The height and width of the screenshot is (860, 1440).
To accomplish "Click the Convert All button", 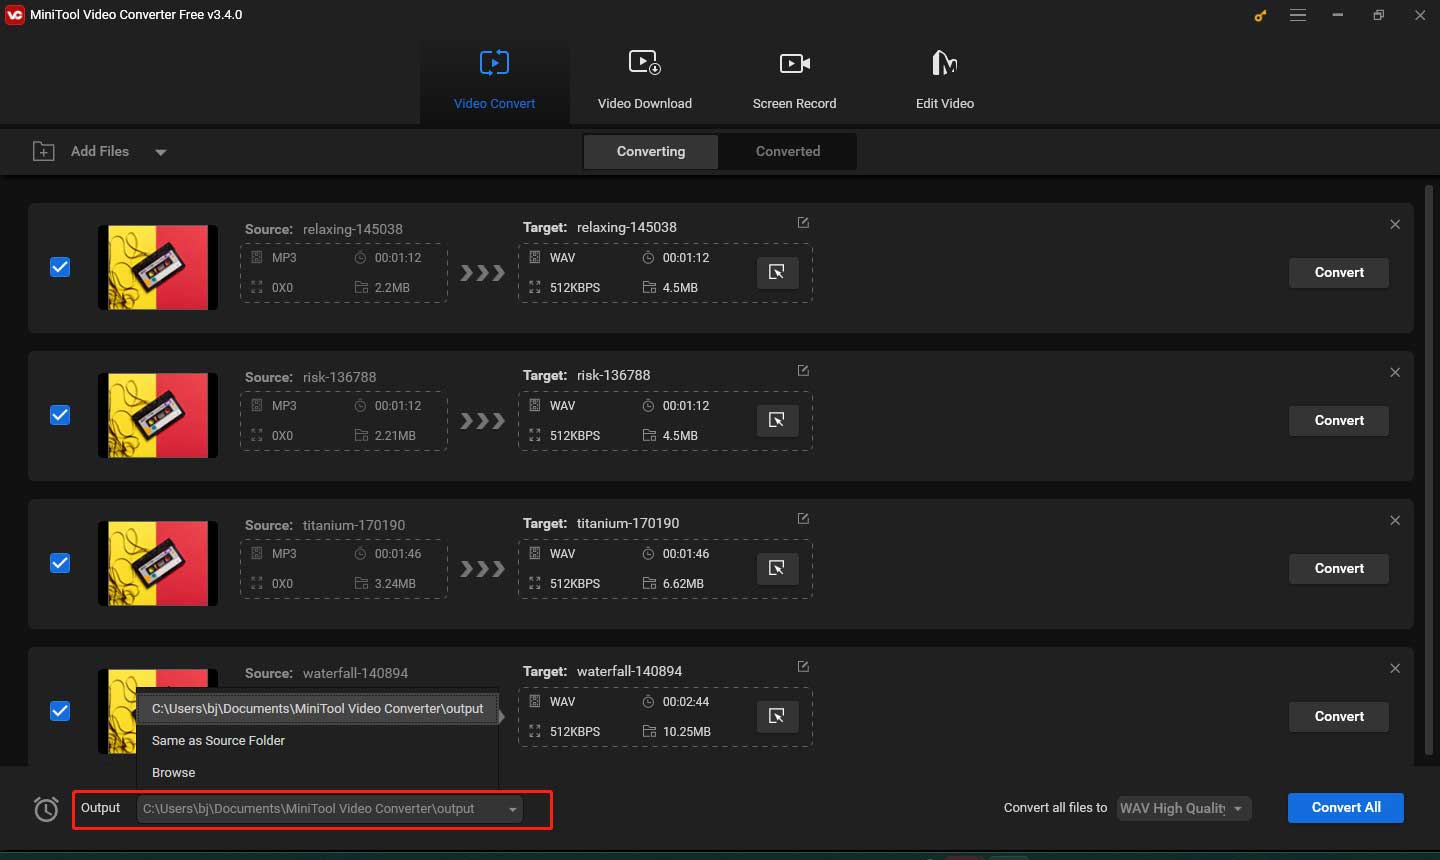I will coord(1346,807).
